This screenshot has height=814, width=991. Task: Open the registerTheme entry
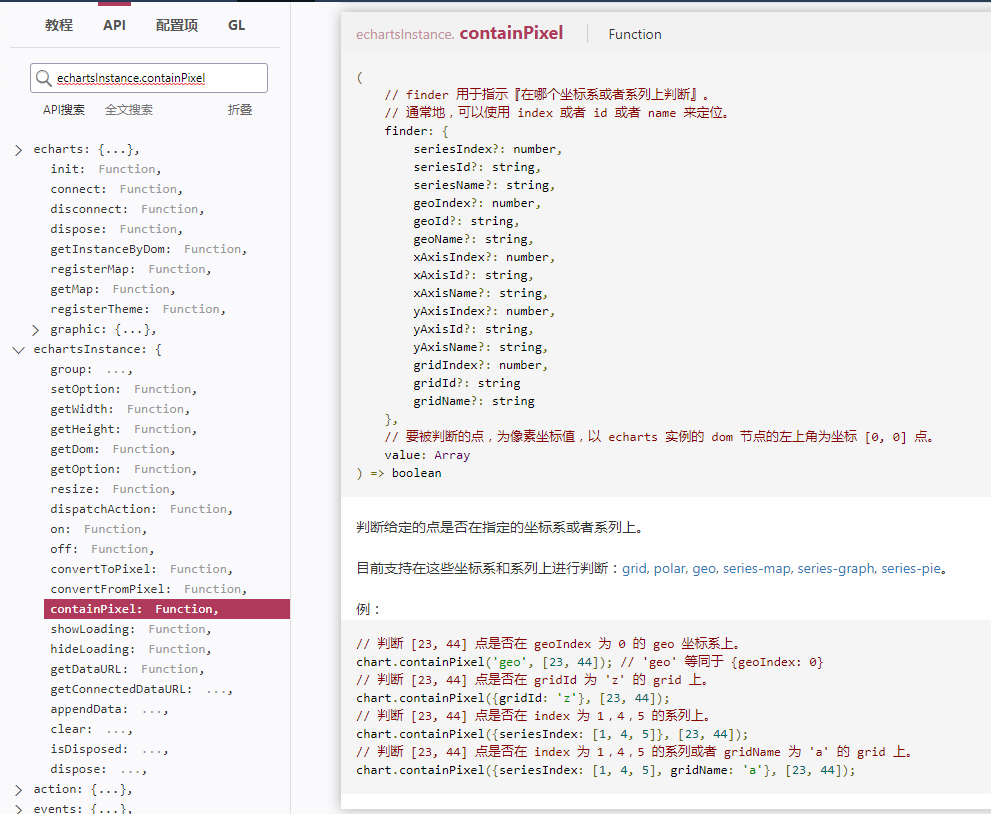tap(138, 309)
